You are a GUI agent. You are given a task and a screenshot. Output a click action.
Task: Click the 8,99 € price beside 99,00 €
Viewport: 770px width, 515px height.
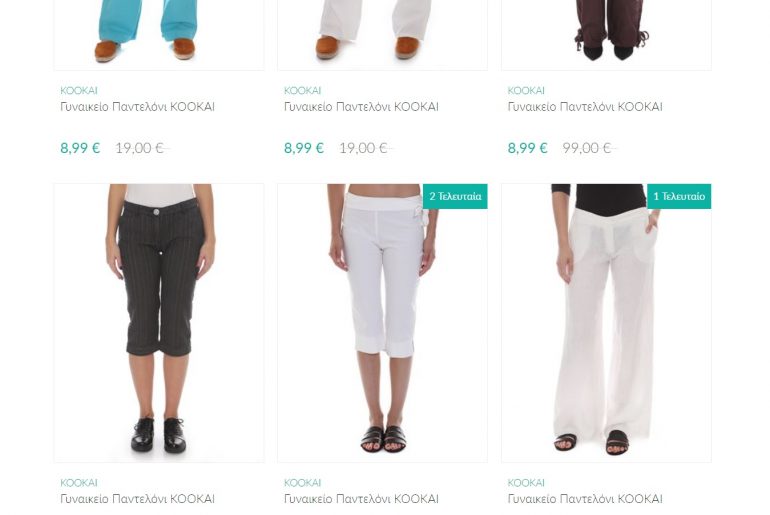527,148
